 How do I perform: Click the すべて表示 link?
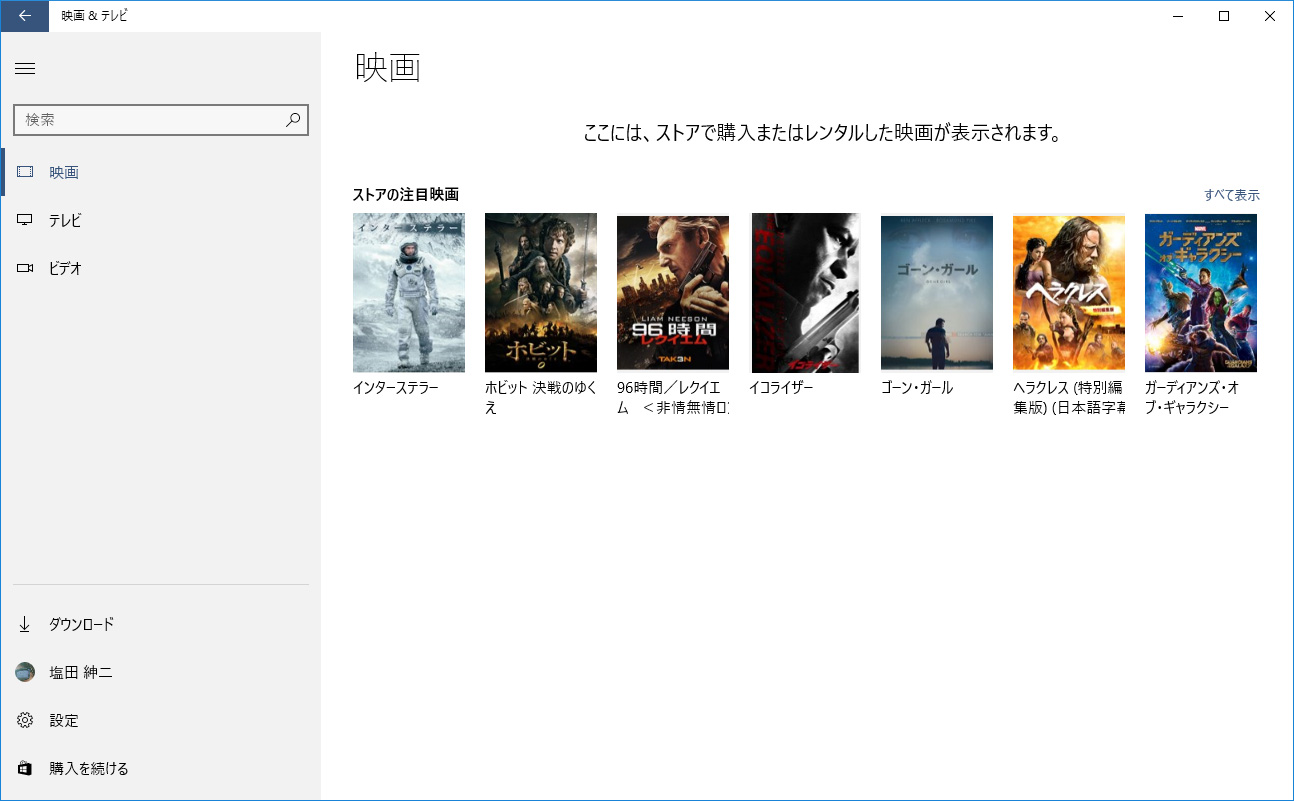(1232, 195)
